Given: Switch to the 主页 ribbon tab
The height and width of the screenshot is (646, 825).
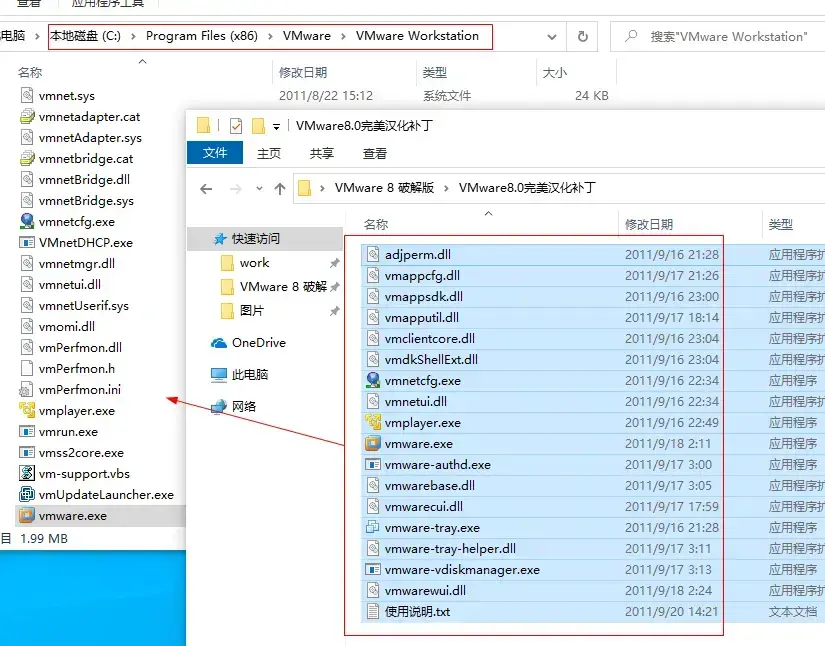Looking at the screenshot, I should [x=269, y=153].
